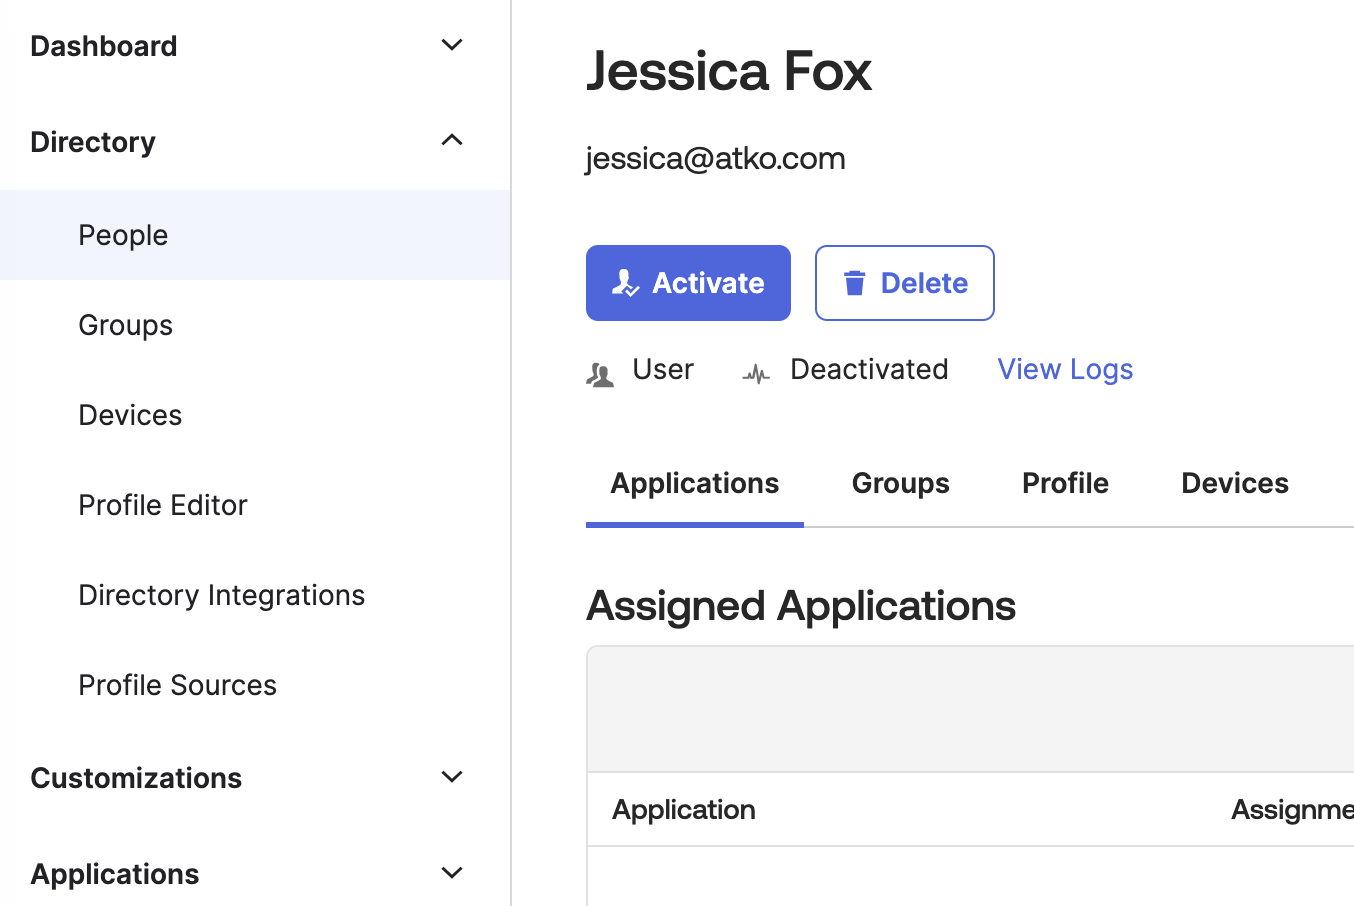
Task: Open Directory Integrations in the sidebar
Action: 221,595
